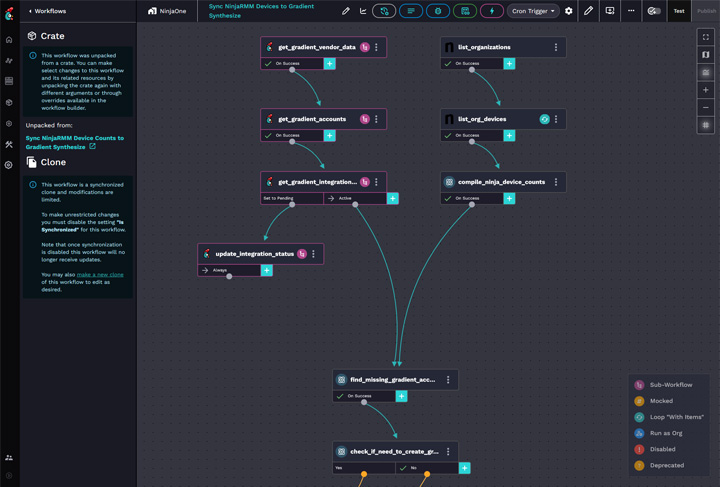The height and width of the screenshot is (487, 720).
Task: Open the more options ellipsis menu
Action: click(631, 11)
